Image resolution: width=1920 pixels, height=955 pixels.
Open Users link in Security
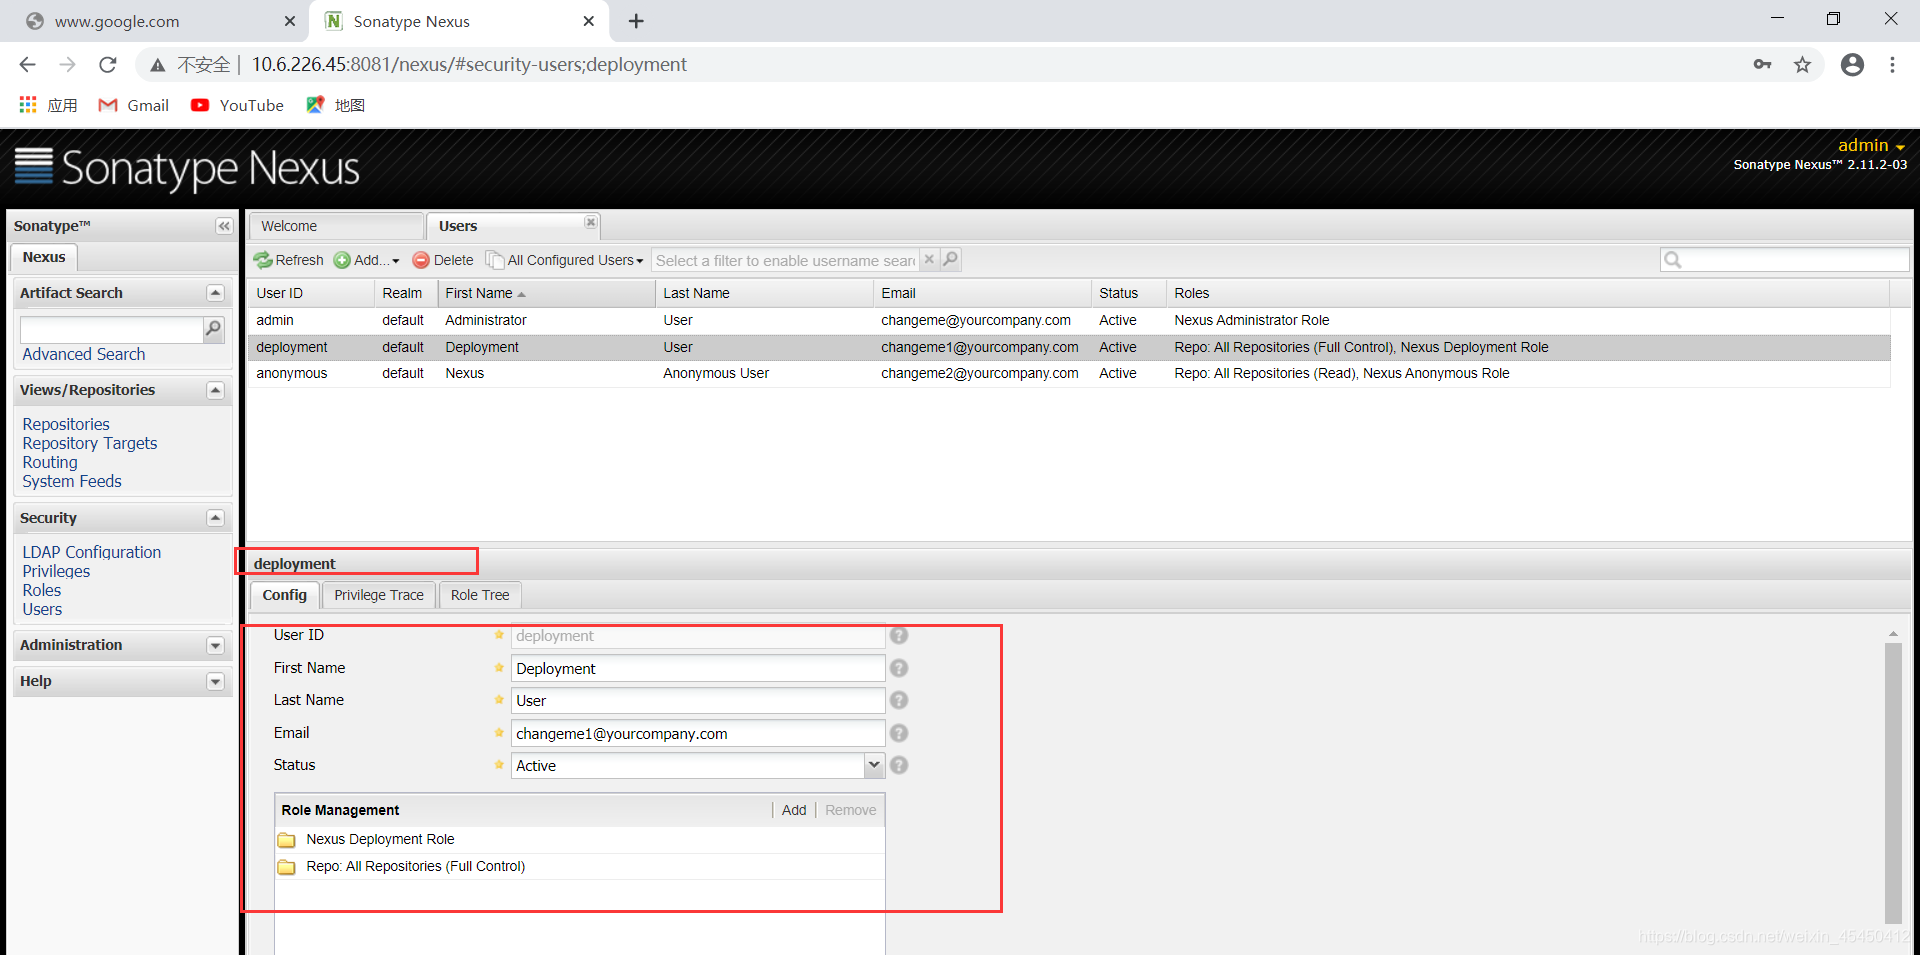click(x=42, y=609)
